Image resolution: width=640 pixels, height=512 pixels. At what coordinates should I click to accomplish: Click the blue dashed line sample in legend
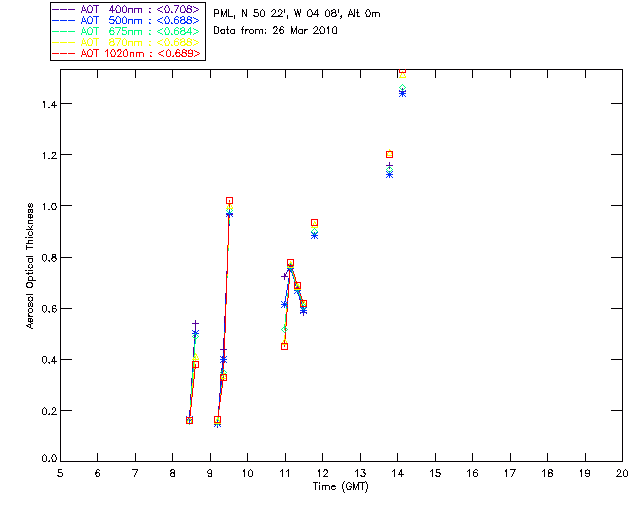pos(64,20)
